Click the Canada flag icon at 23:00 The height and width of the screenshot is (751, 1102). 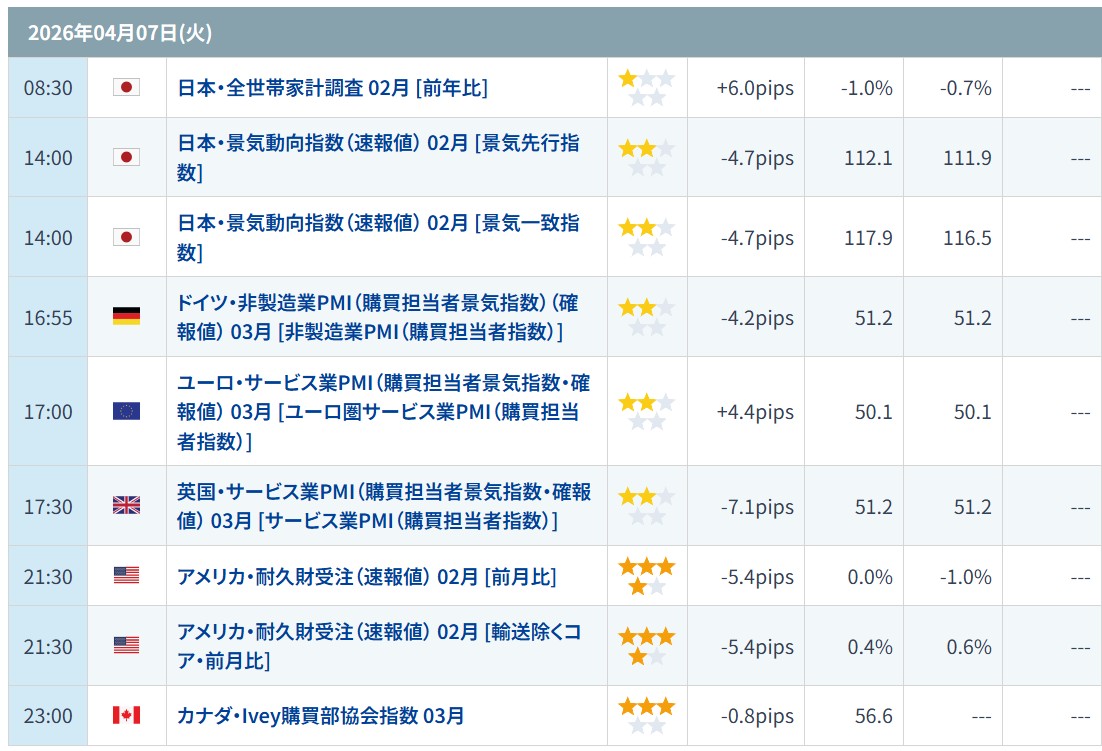tap(126, 715)
